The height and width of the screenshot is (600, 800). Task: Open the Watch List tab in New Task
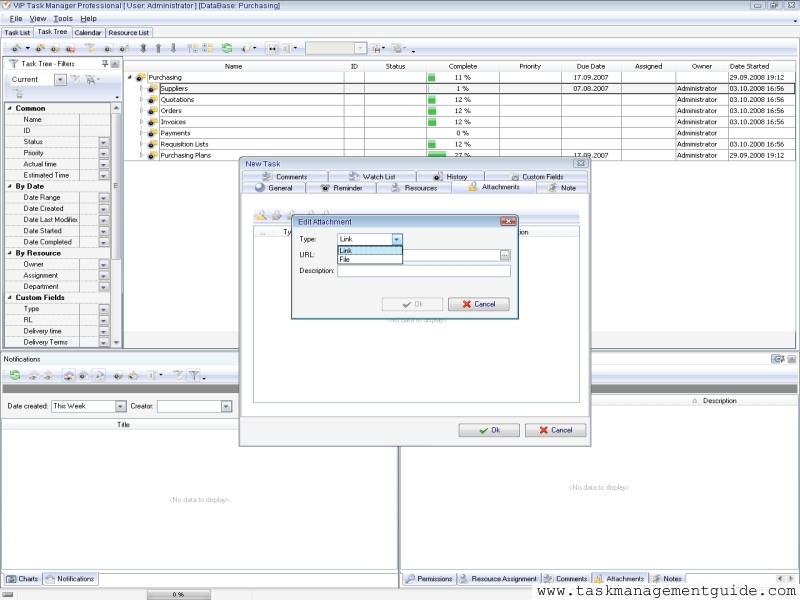pos(372,177)
